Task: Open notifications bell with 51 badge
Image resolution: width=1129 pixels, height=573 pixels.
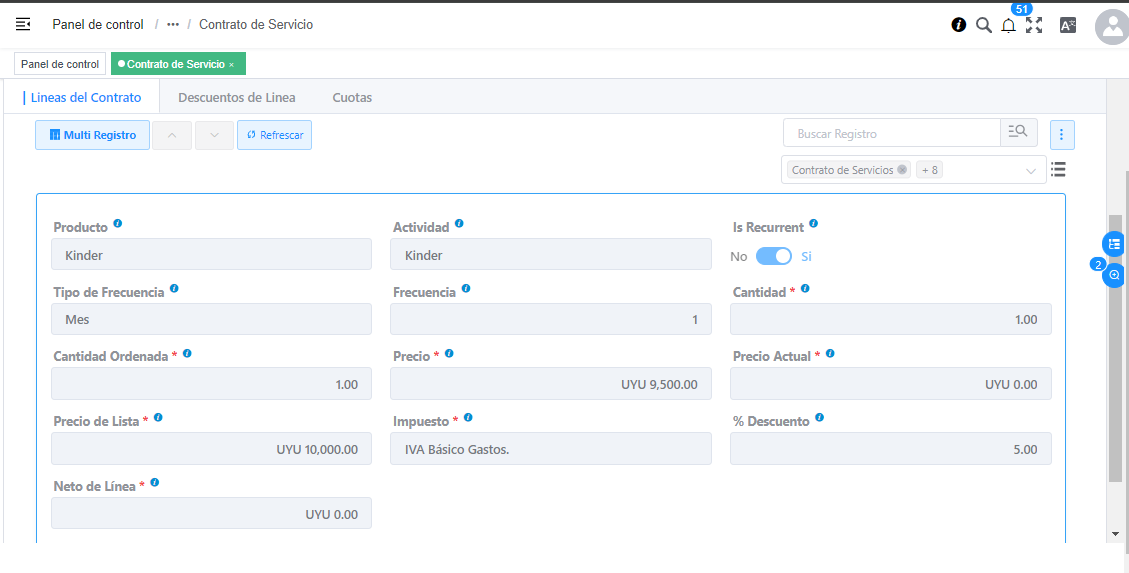Action: [1008, 25]
